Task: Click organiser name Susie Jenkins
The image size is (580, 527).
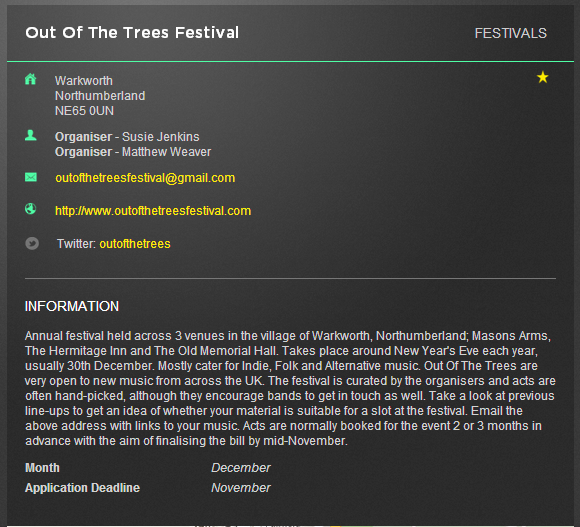Action: 161,137
